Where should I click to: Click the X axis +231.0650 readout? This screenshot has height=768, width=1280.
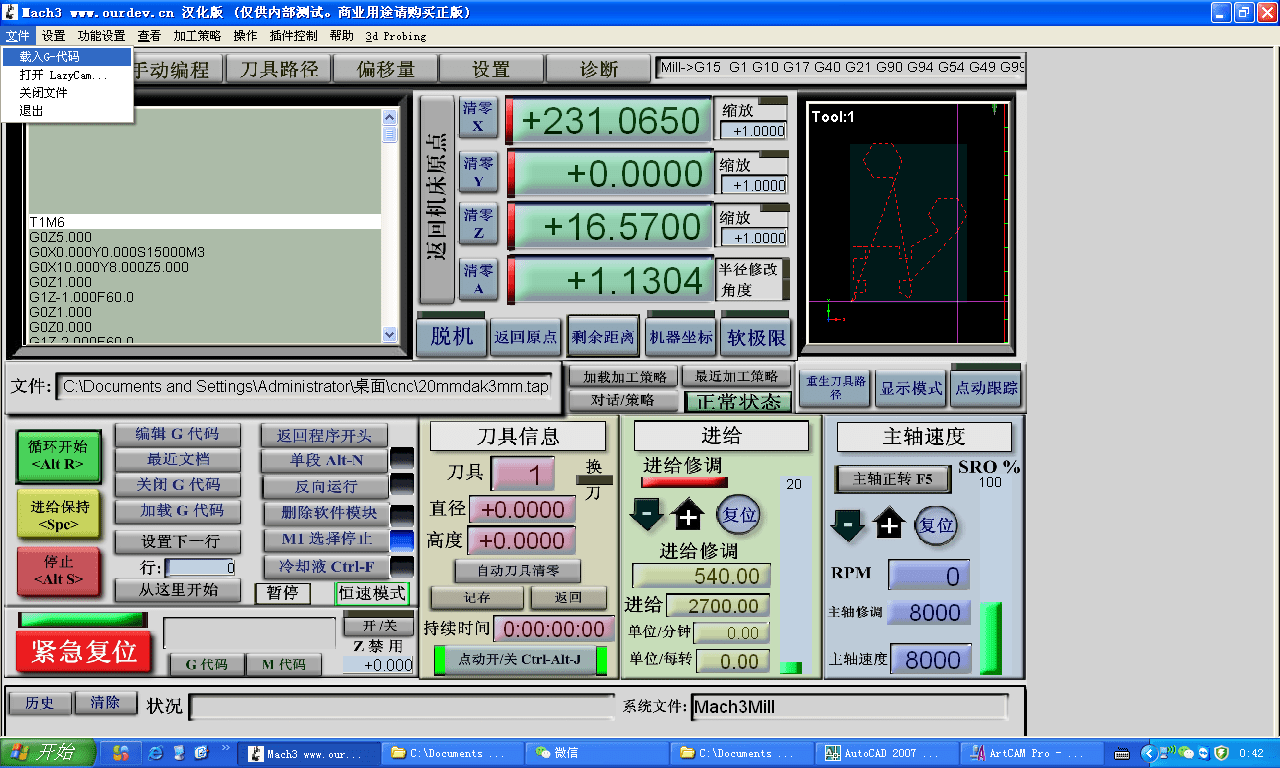[x=609, y=121]
